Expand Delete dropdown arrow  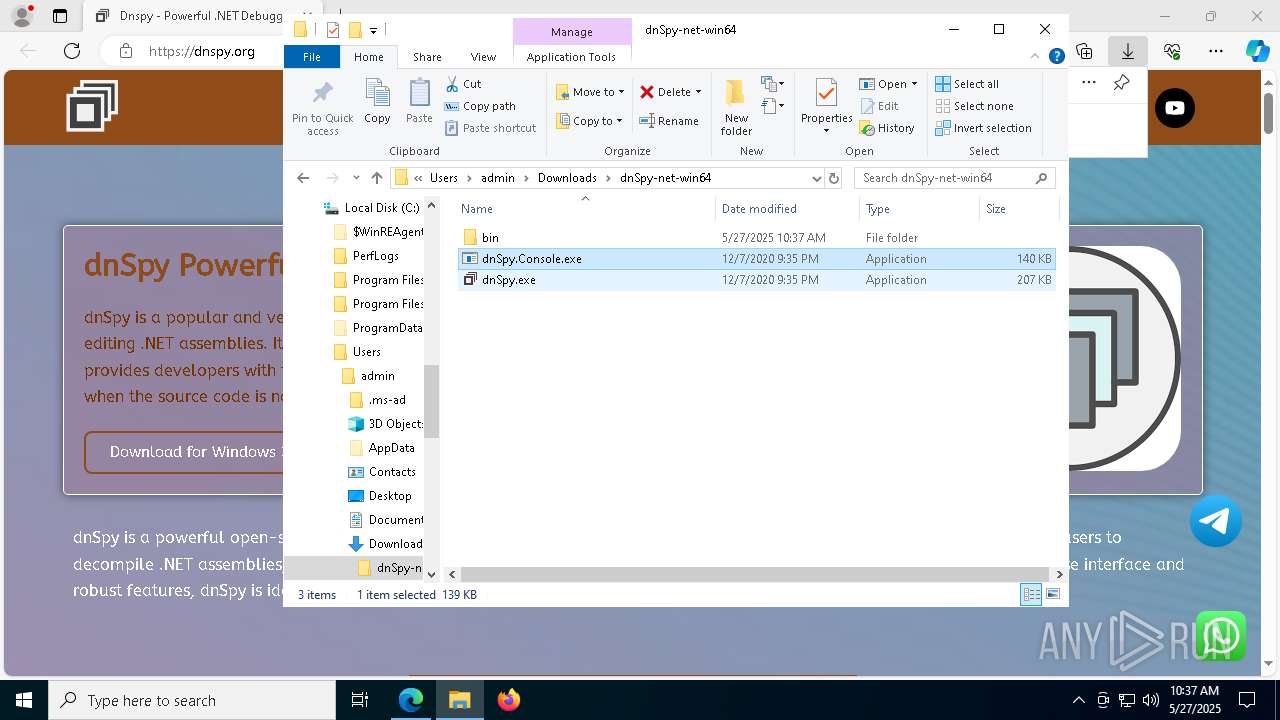pos(698,92)
